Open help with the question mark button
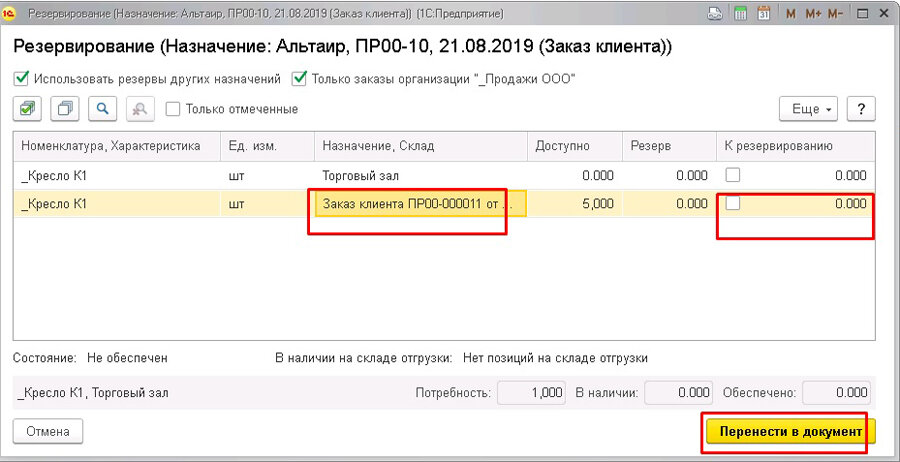900x462 pixels. pyautogui.click(x=861, y=109)
